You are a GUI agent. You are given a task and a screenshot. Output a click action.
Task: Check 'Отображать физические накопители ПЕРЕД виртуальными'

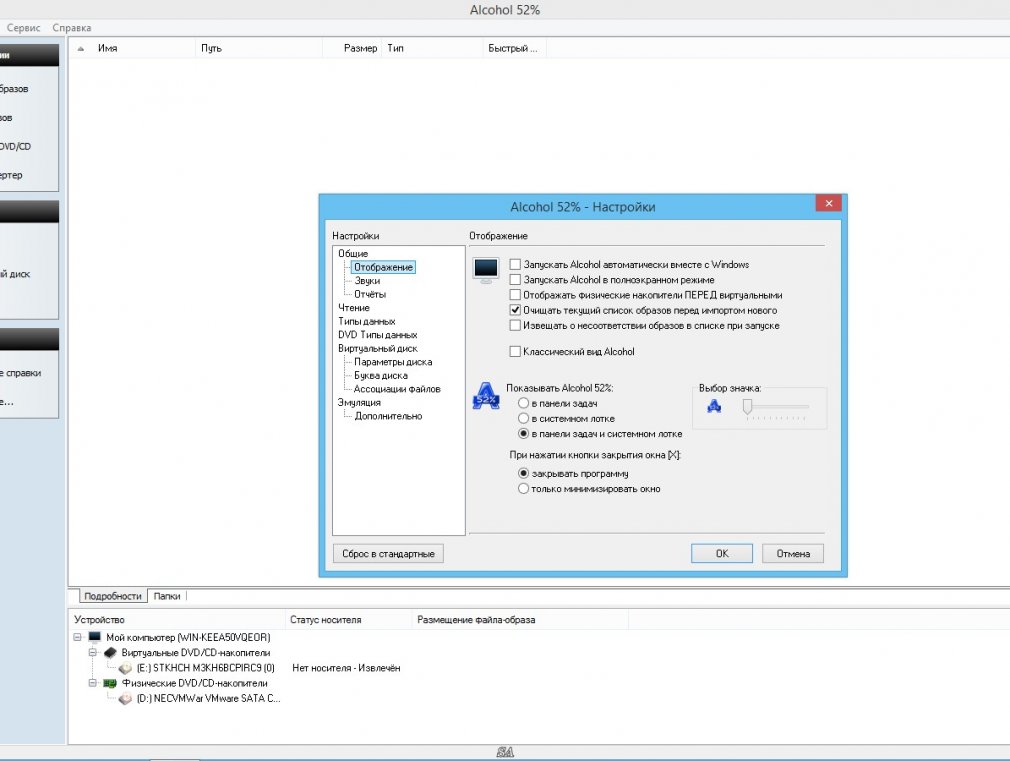(515, 295)
